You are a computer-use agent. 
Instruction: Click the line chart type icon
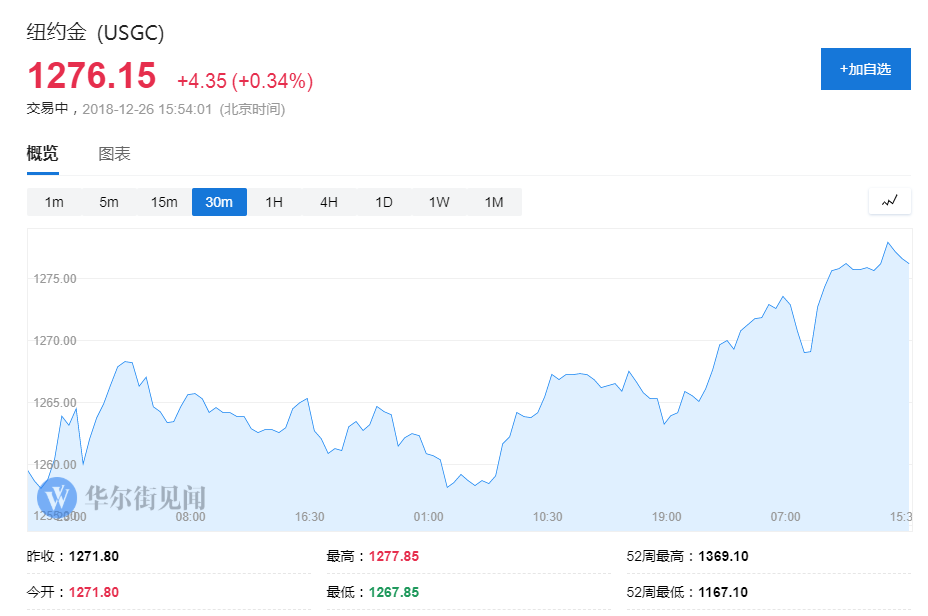coord(889,201)
